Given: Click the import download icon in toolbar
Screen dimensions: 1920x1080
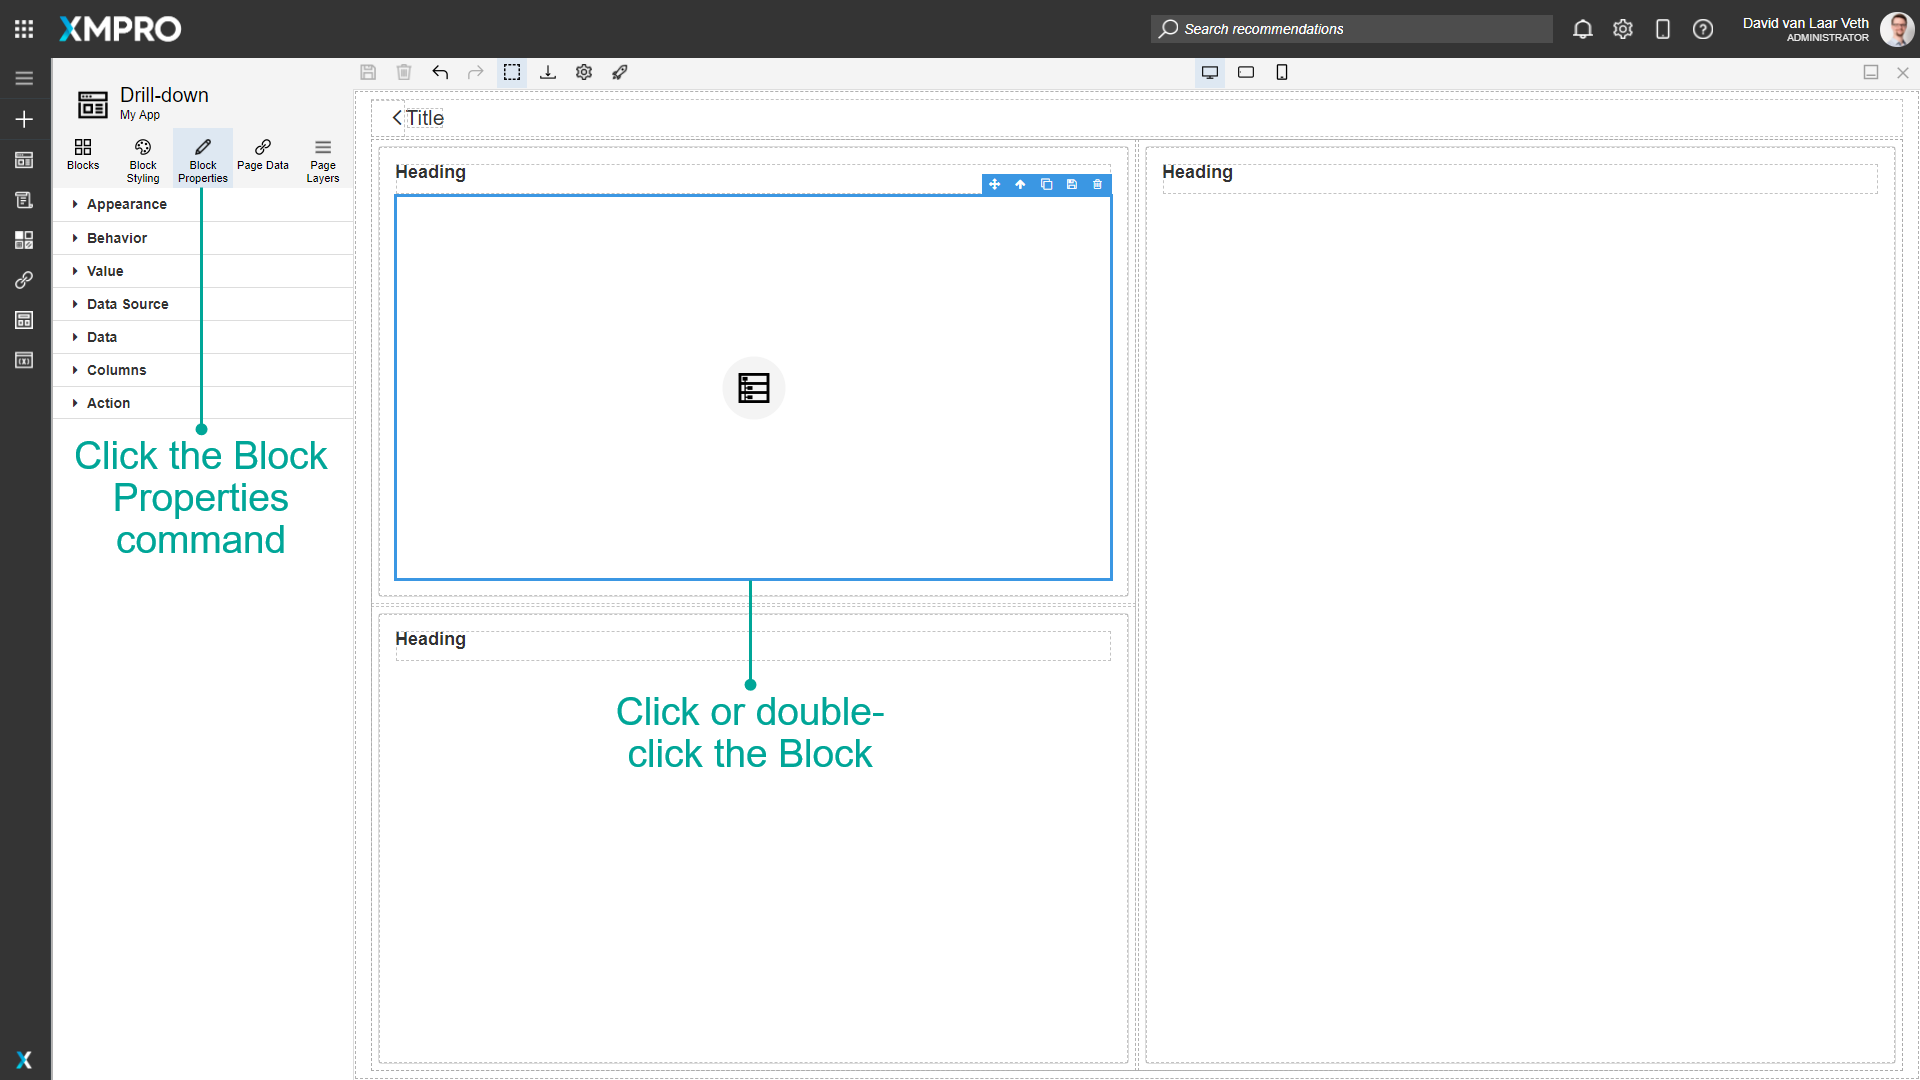Looking at the screenshot, I should 548,72.
